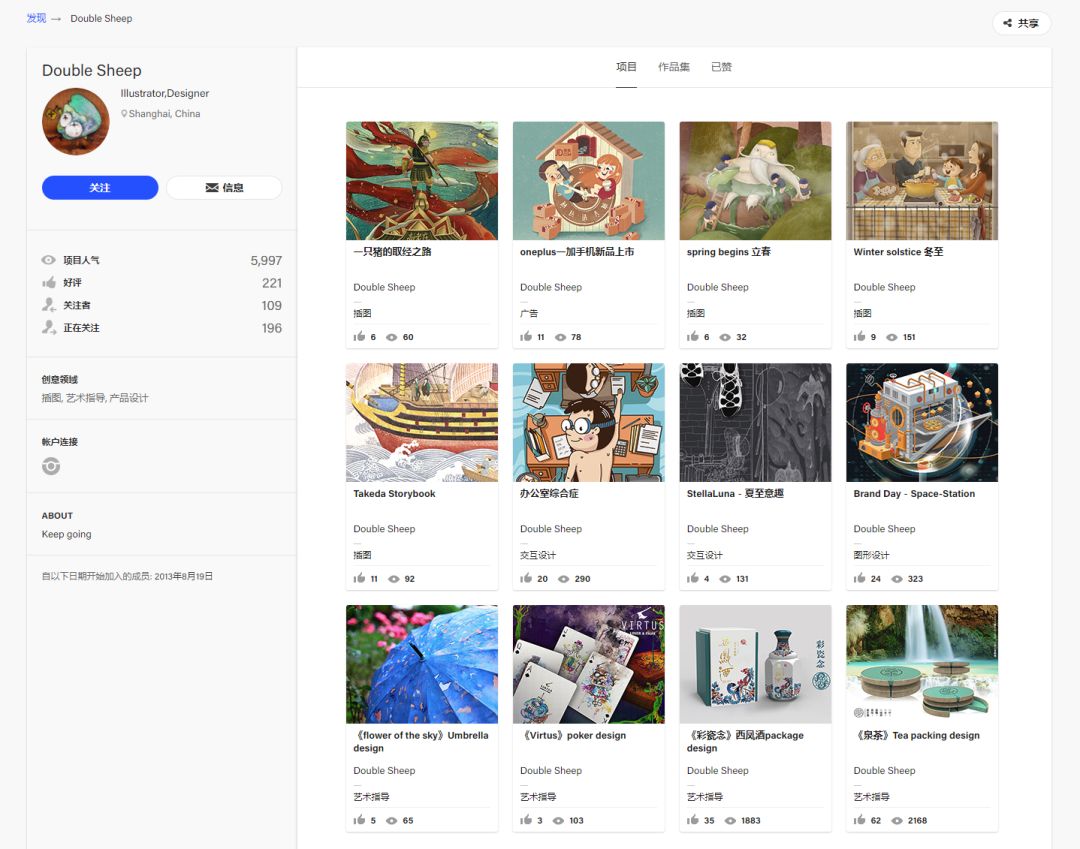Image resolution: width=1080 pixels, height=849 pixels.
Task: Click the Double Sheep profile avatar
Action: [x=75, y=122]
